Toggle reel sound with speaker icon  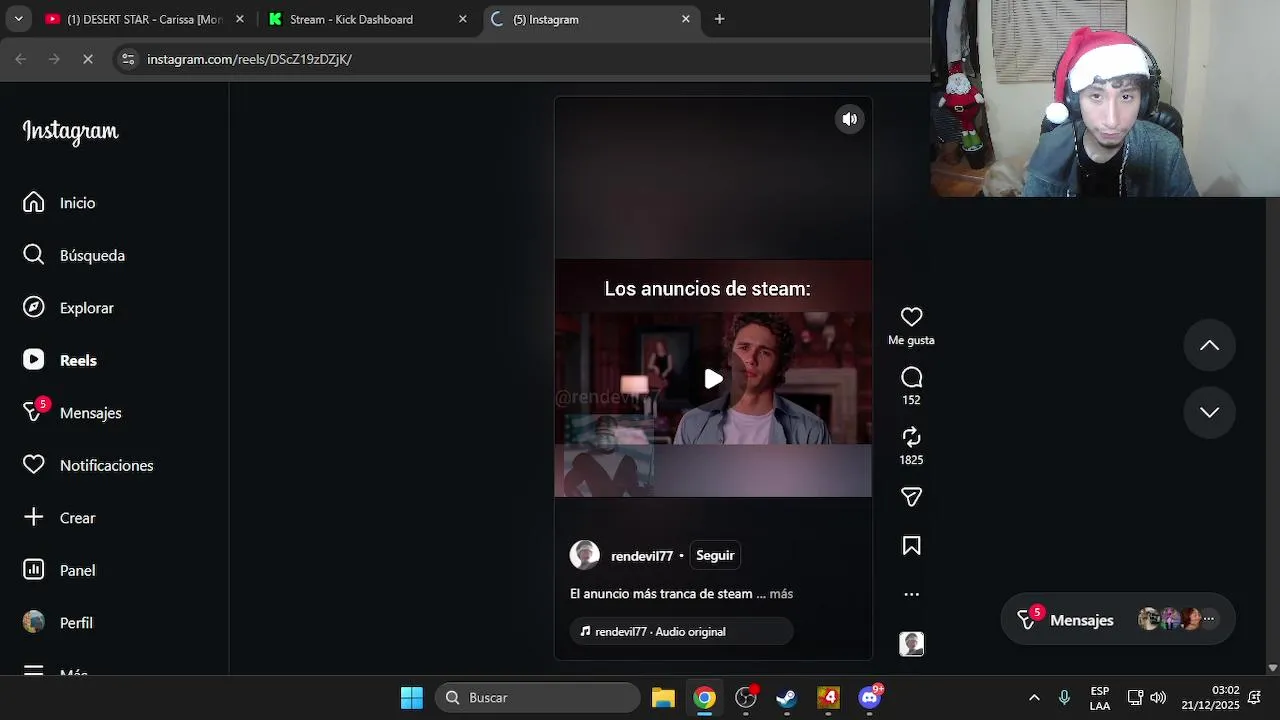point(849,119)
